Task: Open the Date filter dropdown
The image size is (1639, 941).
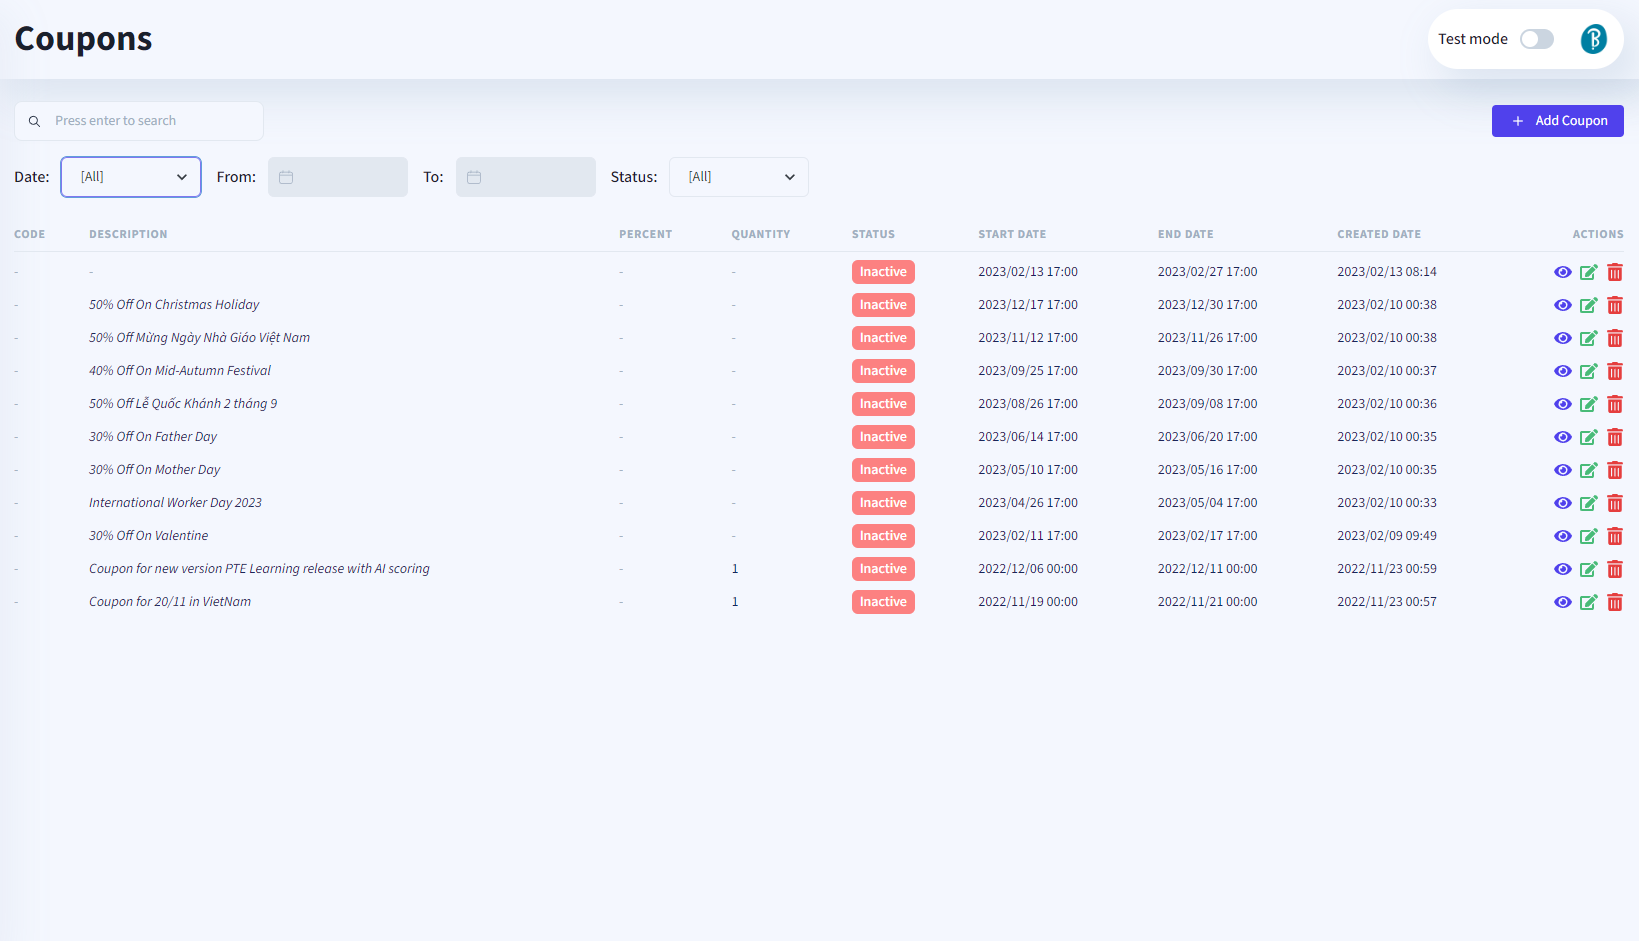Action: pyautogui.click(x=131, y=177)
